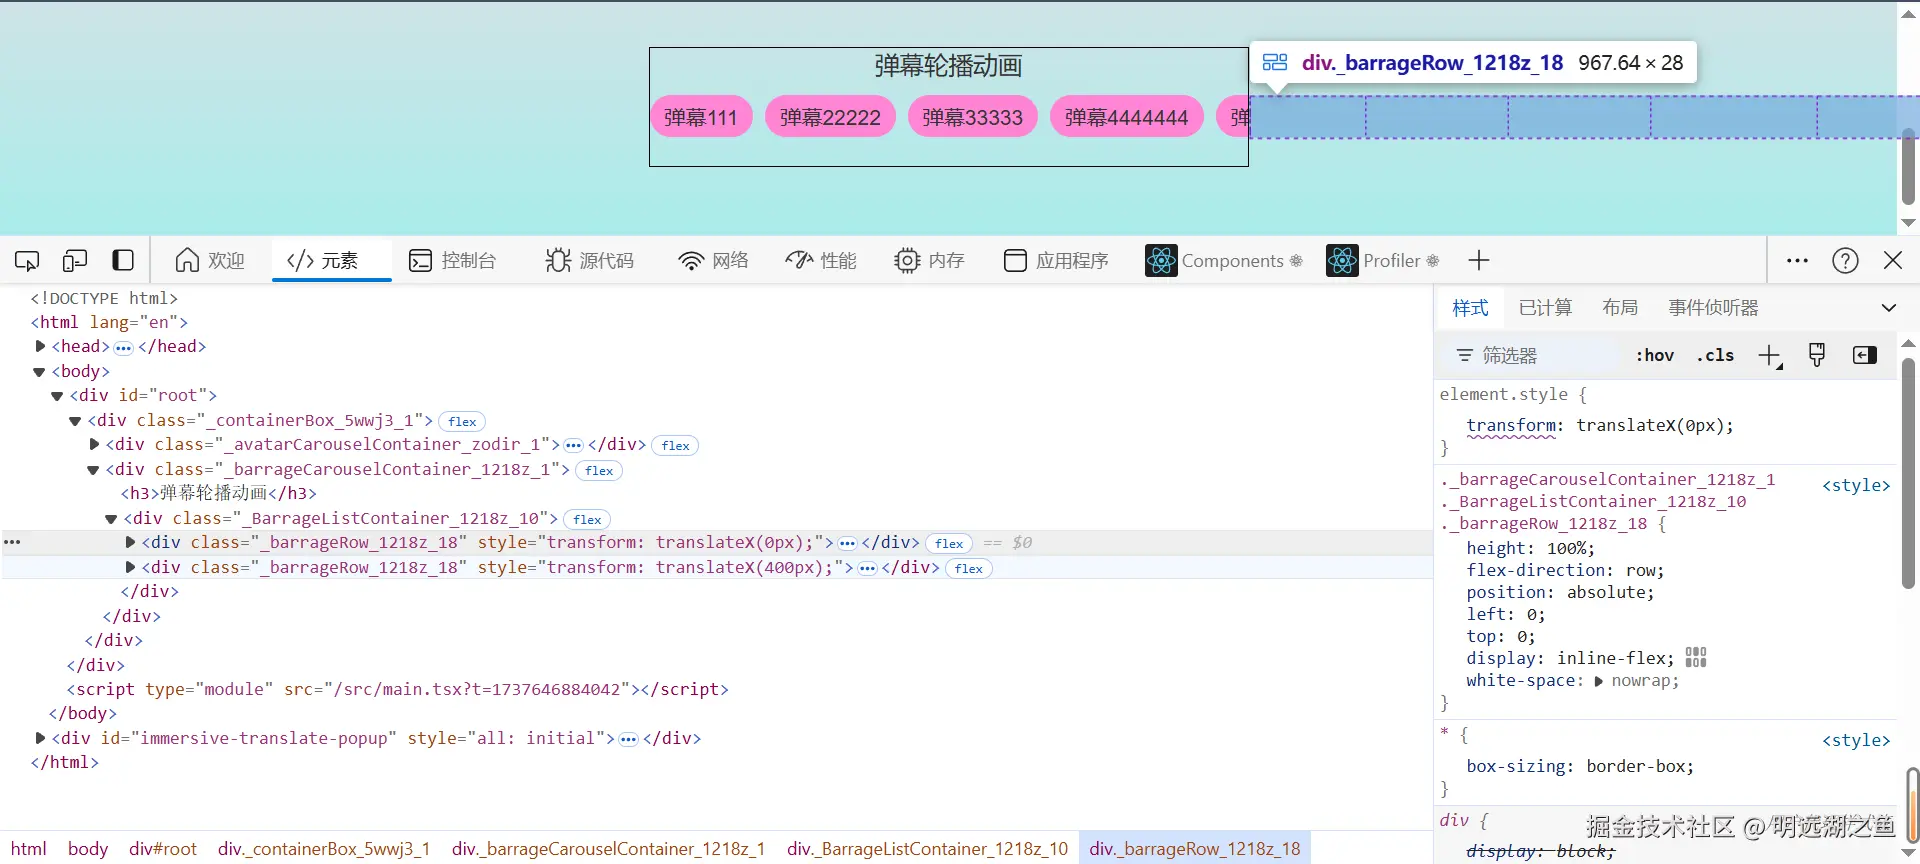Image resolution: width=1920 pixels, height=864 pixels.
Task: Open the React Components tab
Action: 1224,261
